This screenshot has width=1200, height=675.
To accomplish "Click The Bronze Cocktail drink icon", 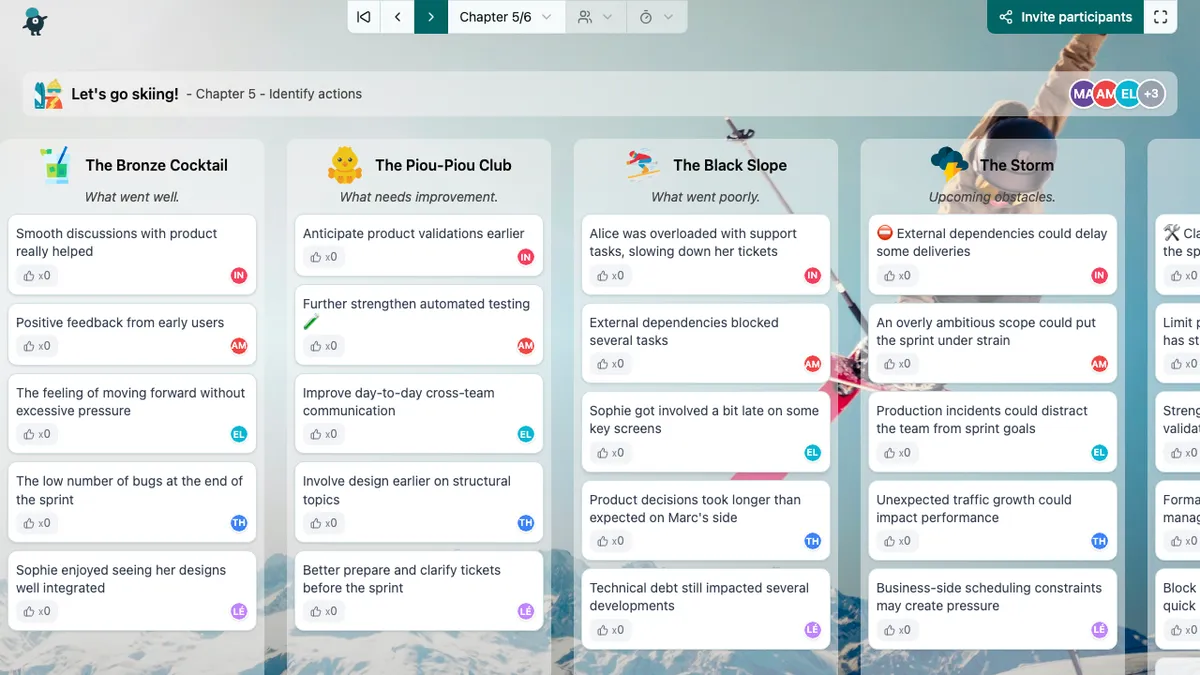I will (x=55, y=165).
